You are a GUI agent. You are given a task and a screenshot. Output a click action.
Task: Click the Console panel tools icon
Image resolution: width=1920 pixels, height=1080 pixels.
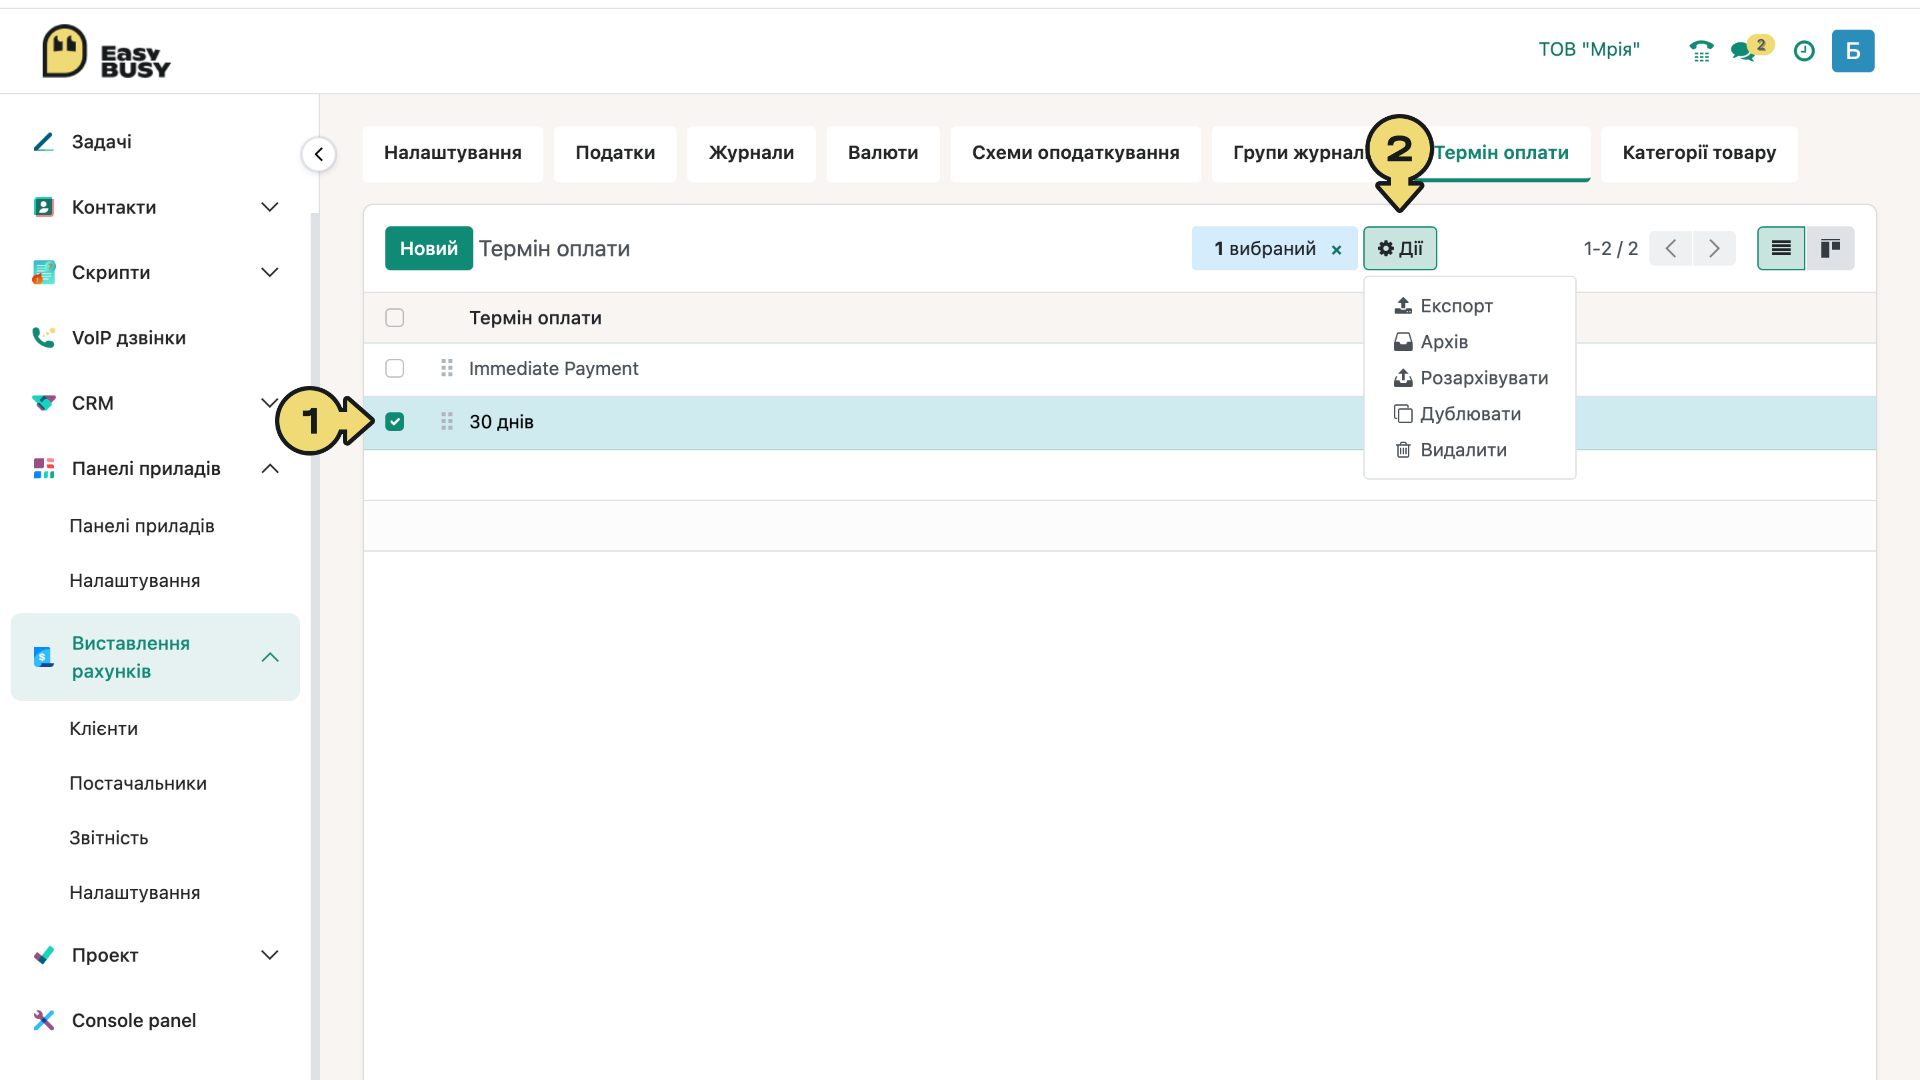click(x=44, y=1020)
